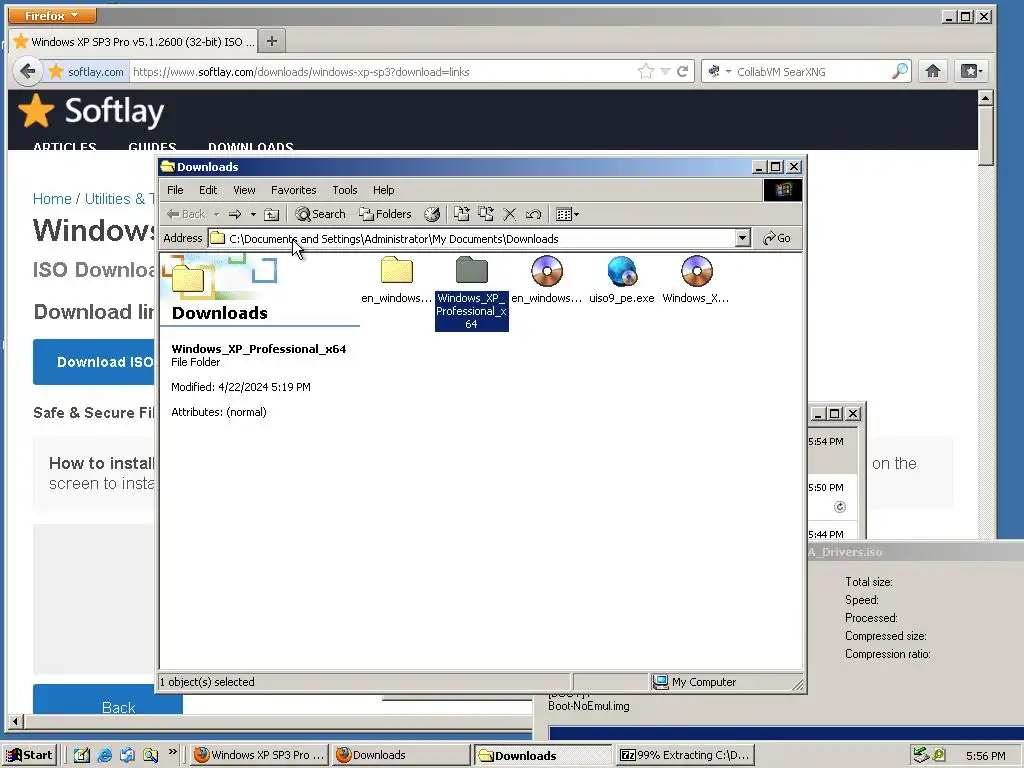Click the Back button in Explorer toolbar
This screenshot has width=1024, height=768.
[185, 214]
